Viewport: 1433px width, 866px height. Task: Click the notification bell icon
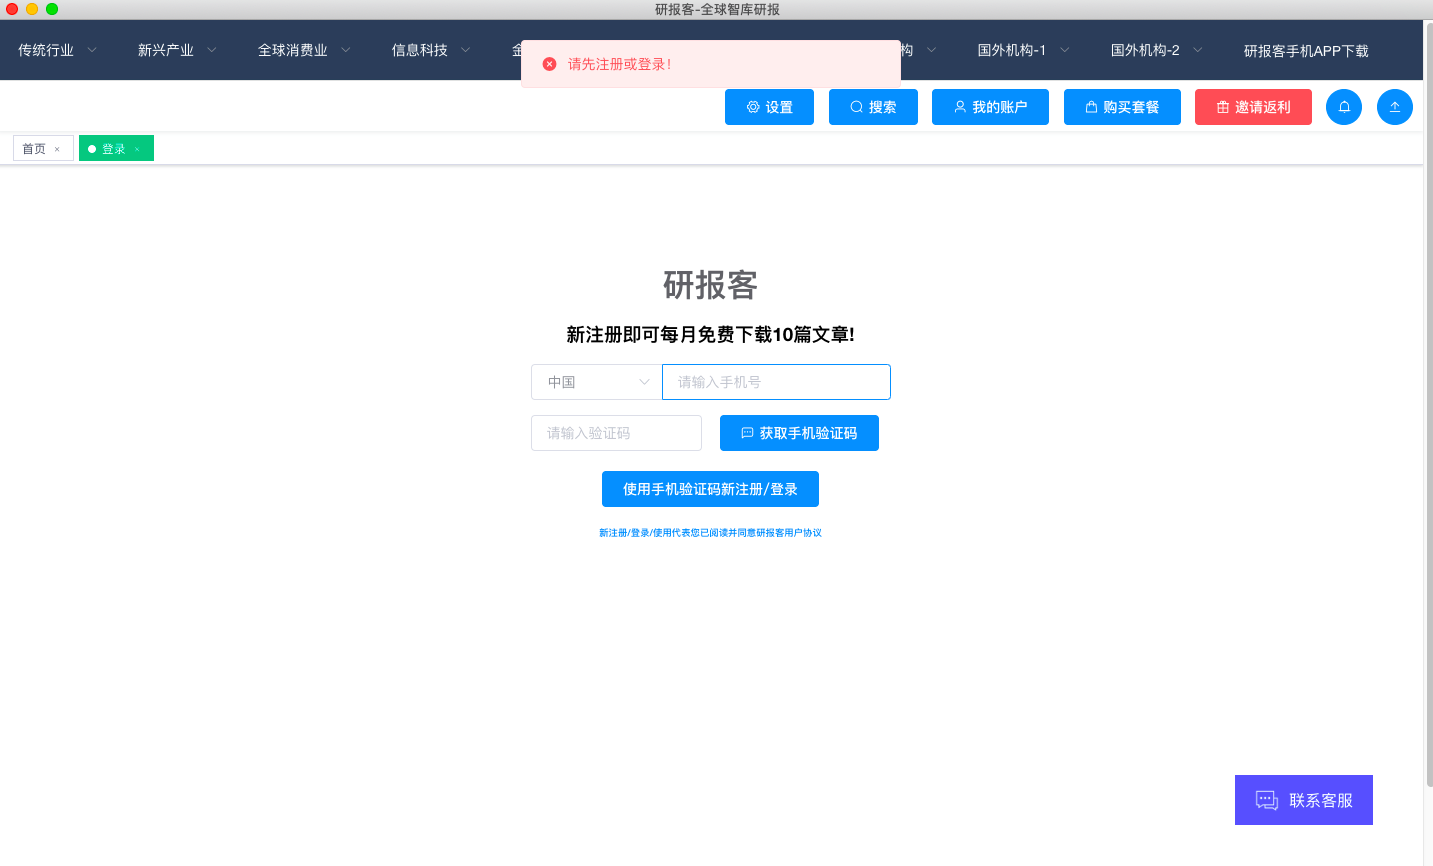1343,107
